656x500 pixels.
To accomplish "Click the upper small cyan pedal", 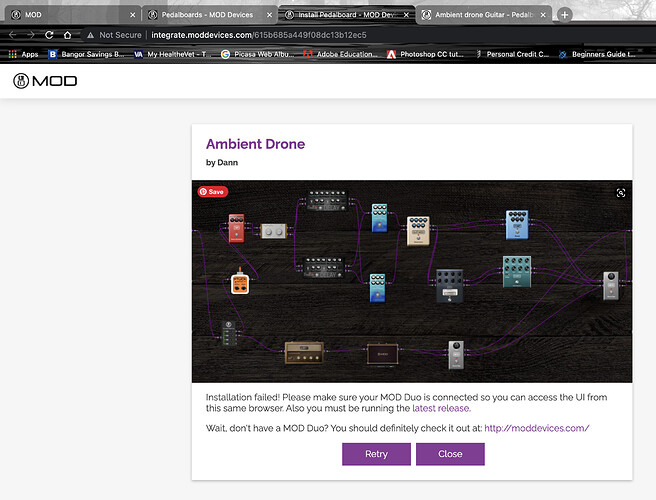I will click(379, 218).
